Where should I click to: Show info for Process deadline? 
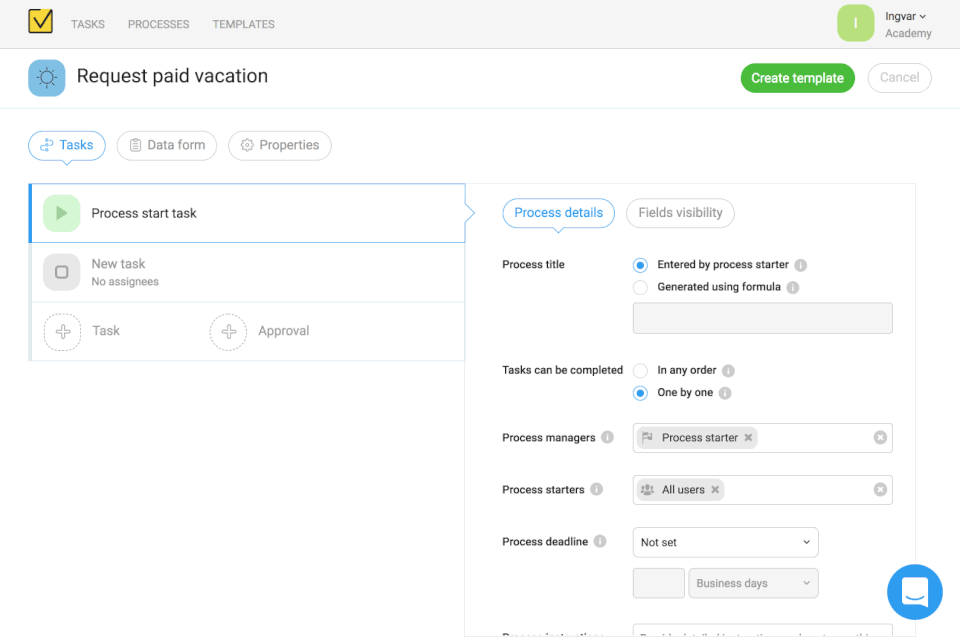point(600,542)
